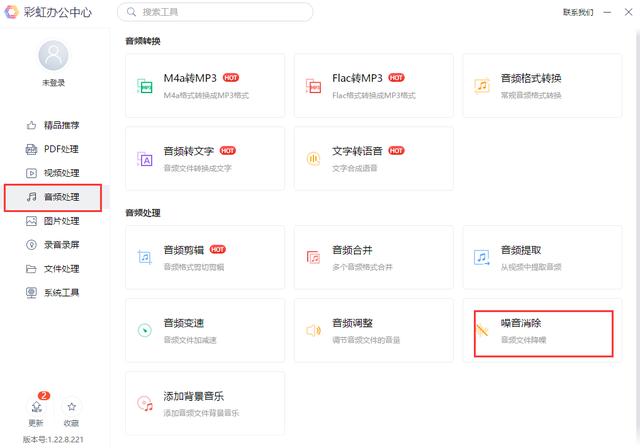
Task: Click the 未登录 login text
Action: click(53, 83)
